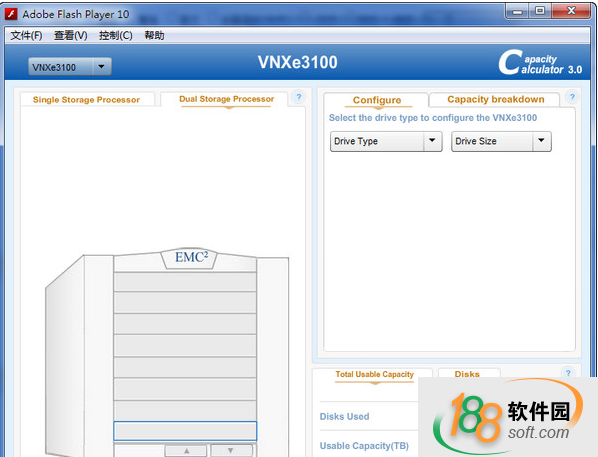The height and width of the screenshot is (457, 598).
Task: Select the top enclosure slot in chassis
Action: [x=185, y=282]
